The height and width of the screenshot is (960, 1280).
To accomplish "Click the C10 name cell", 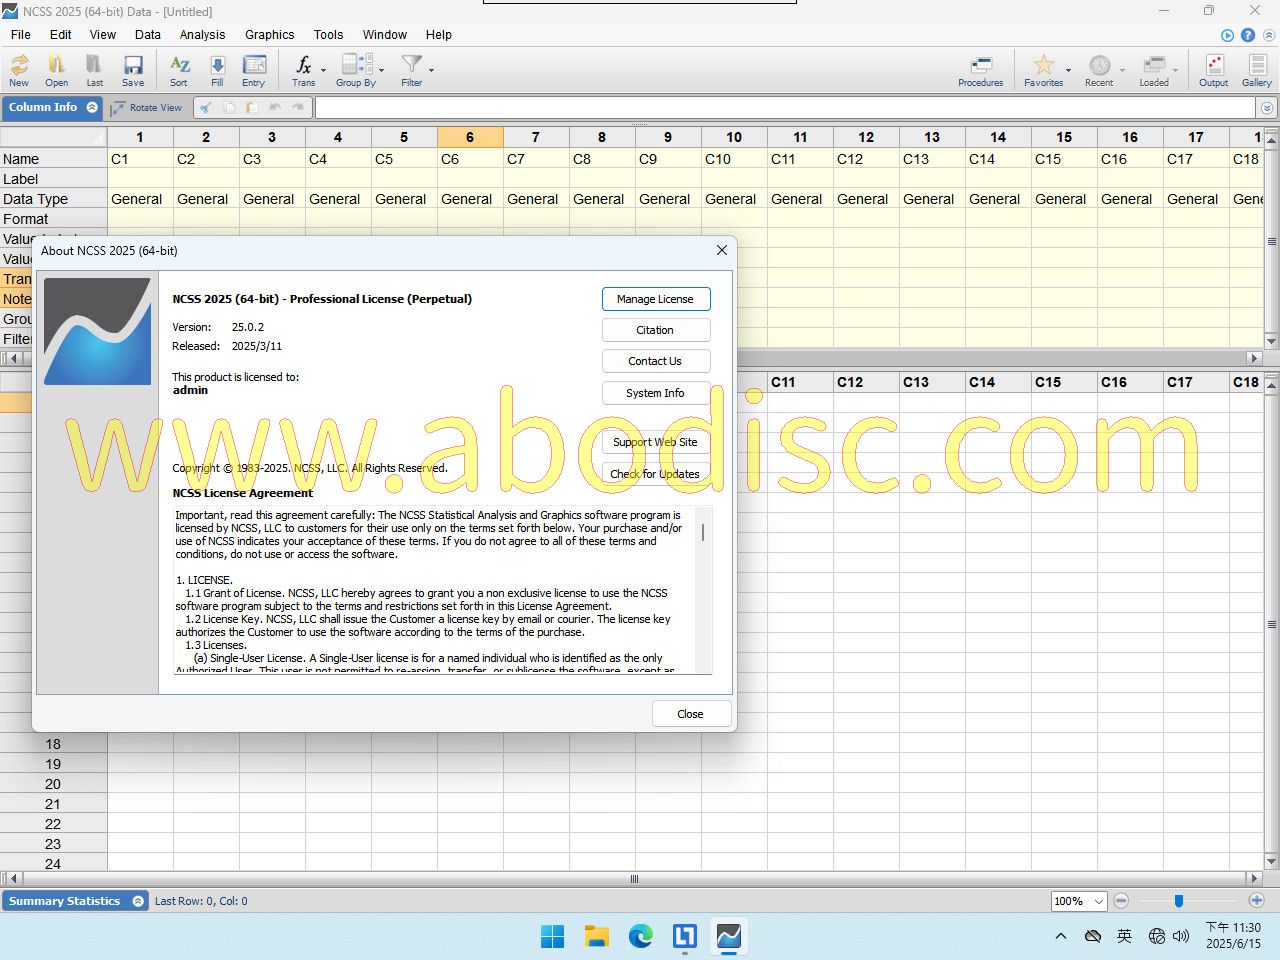I will click(x=734, y=159).
